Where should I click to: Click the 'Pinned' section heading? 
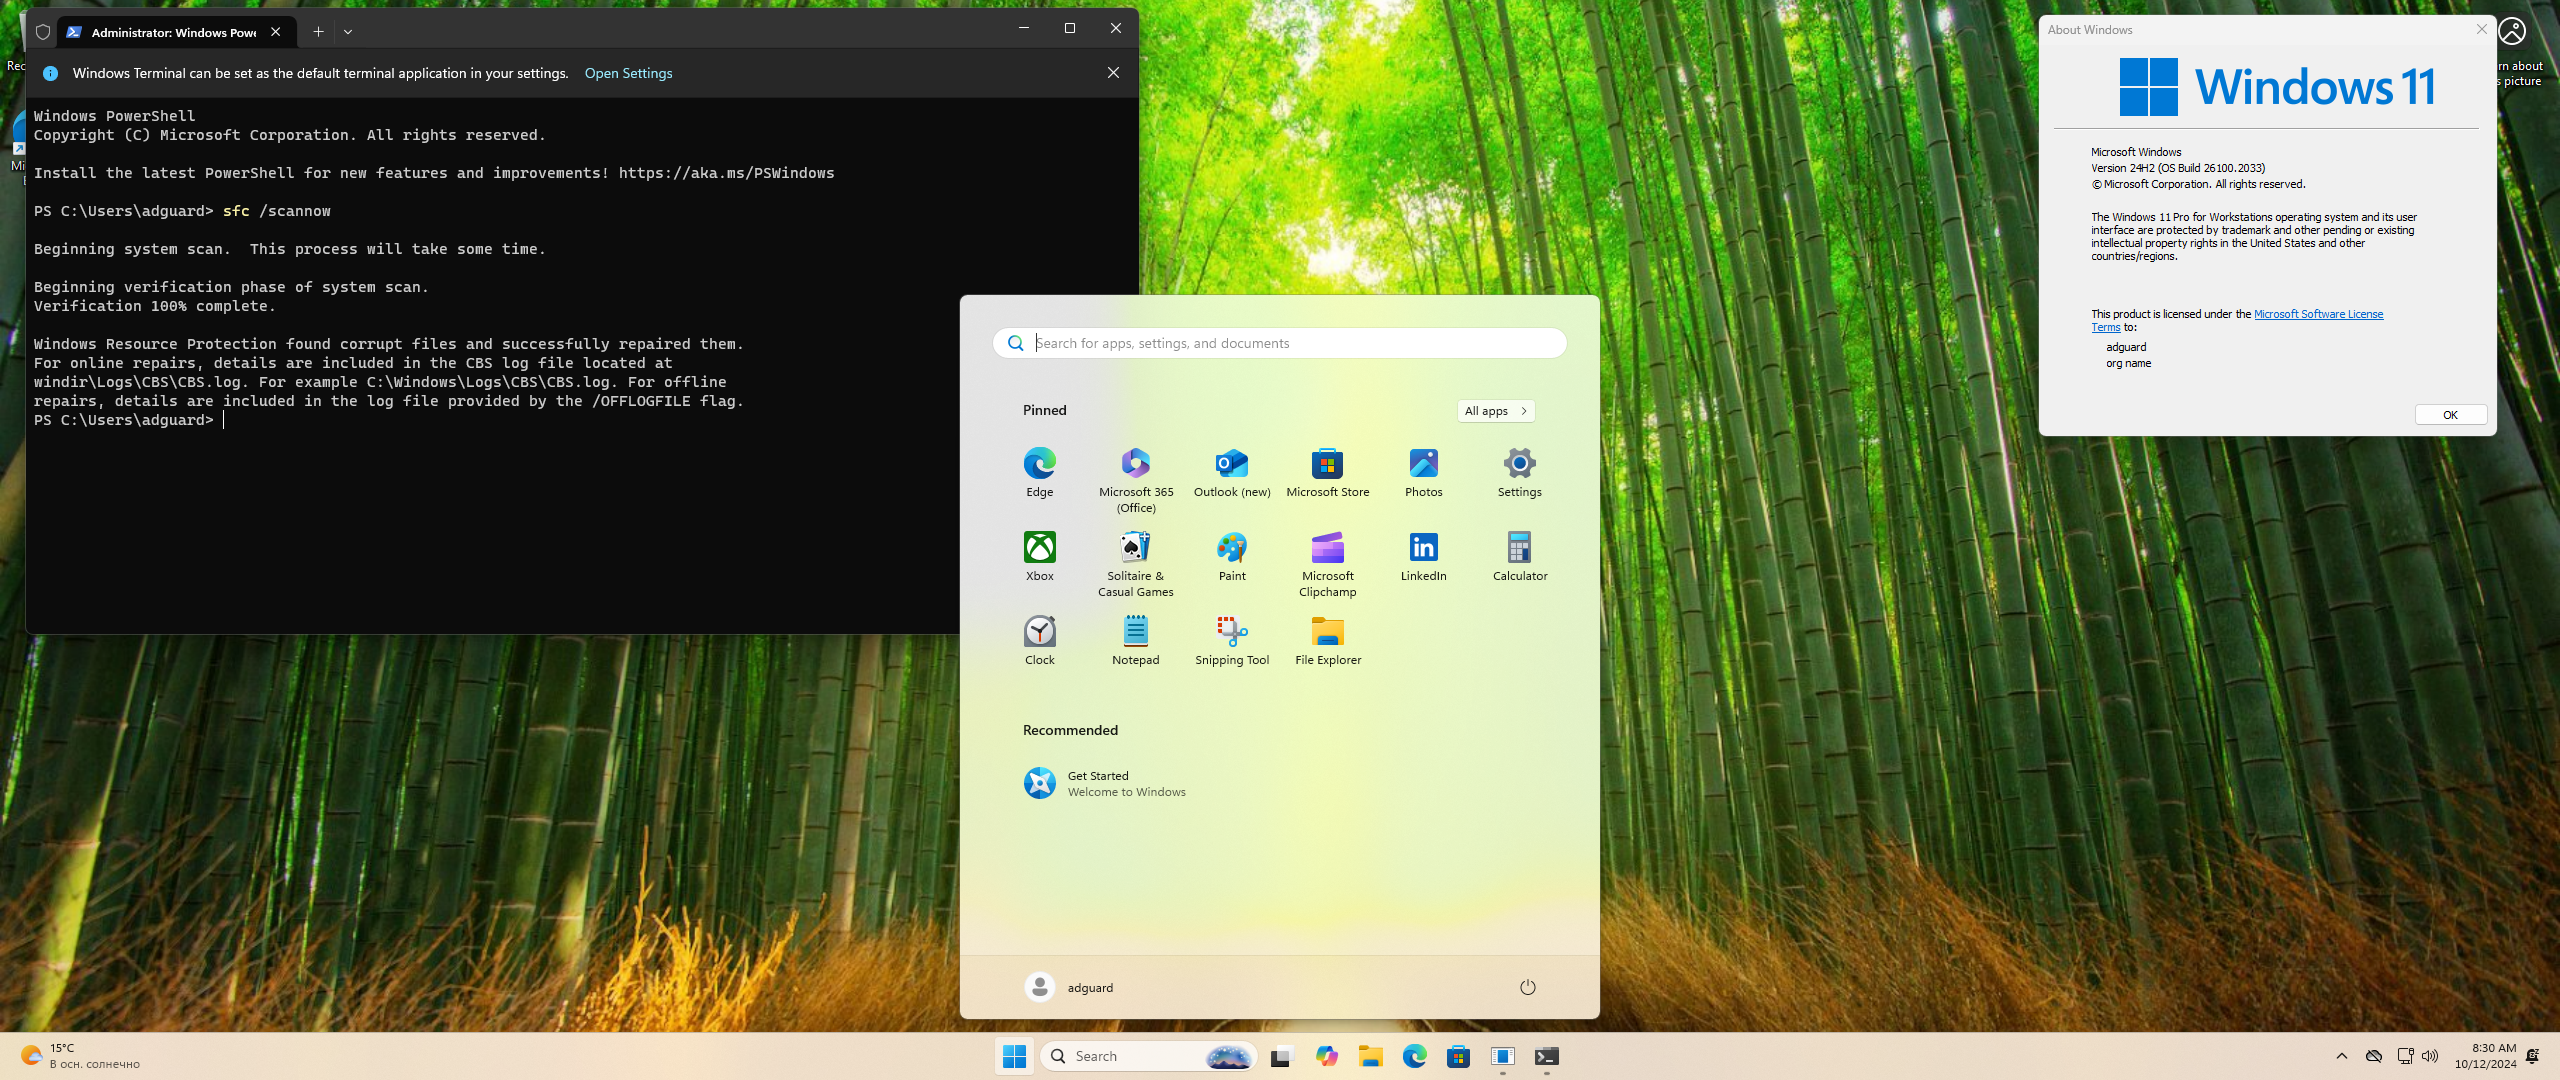[1044, 410]
